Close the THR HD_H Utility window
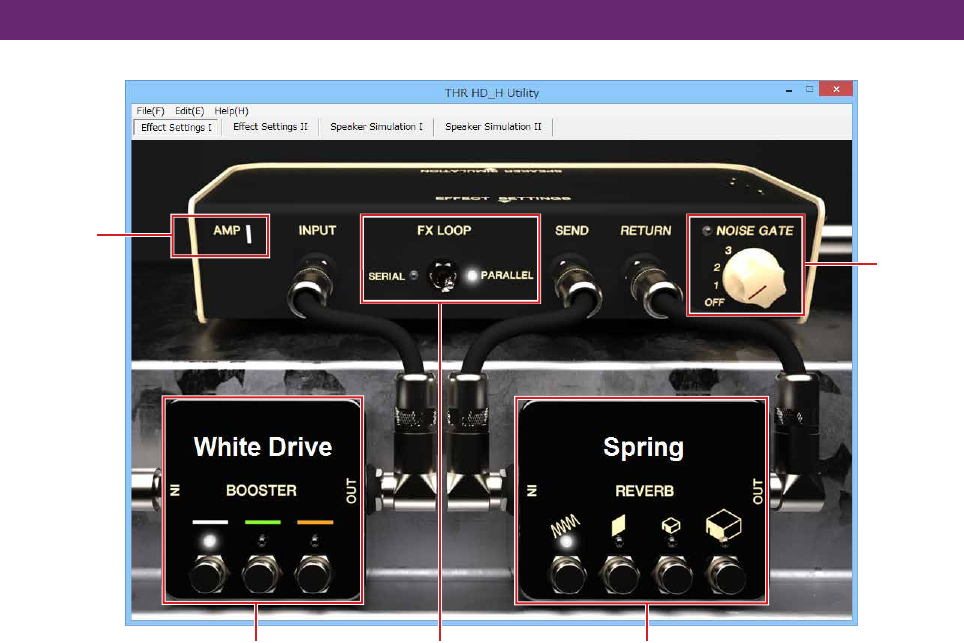Screen dimensions: 964x643 (836, 89)
